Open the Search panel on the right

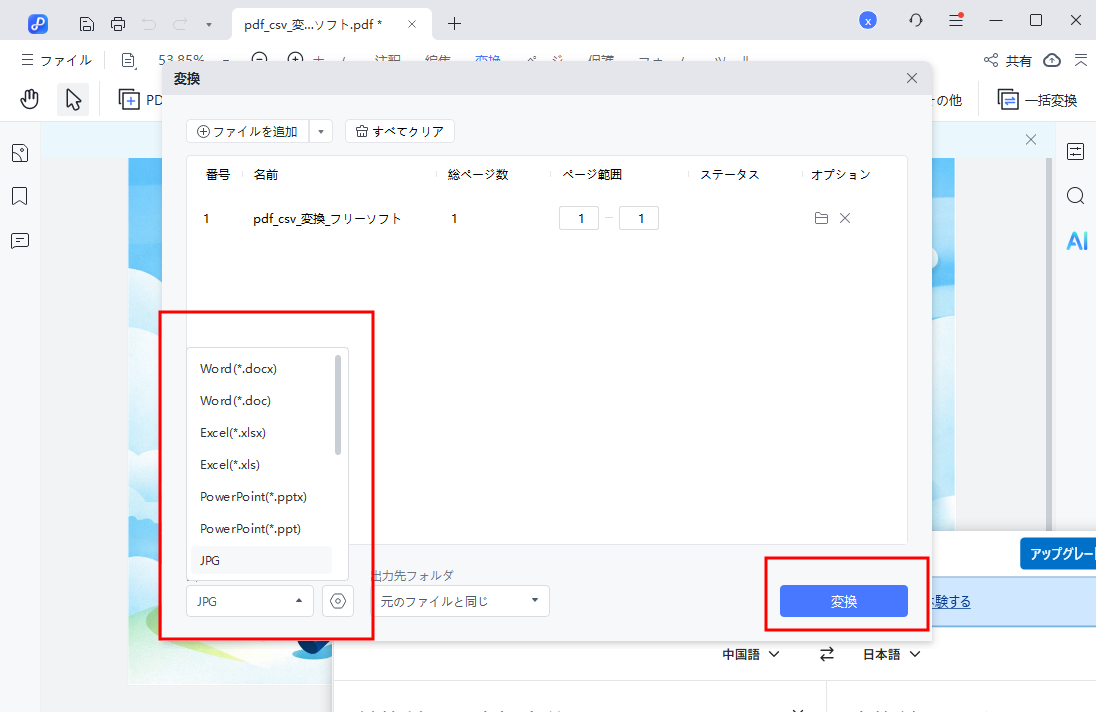point(1075,196)
